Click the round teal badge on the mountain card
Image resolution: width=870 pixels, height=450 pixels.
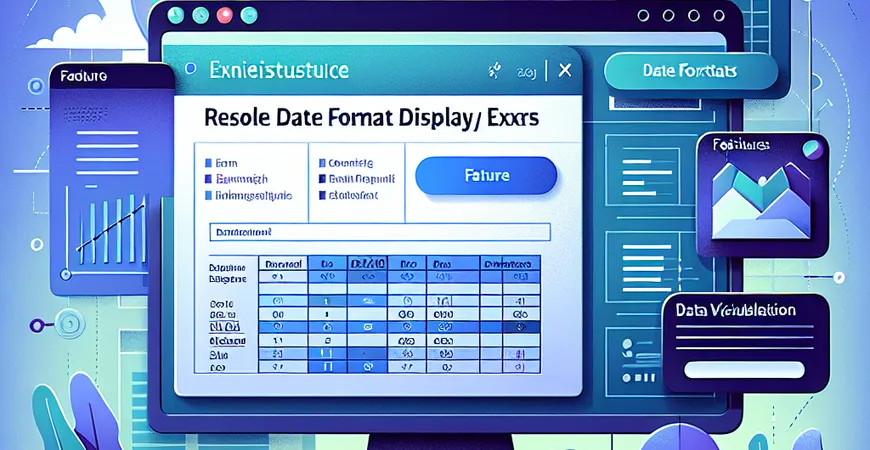click(x=812, y=149)
